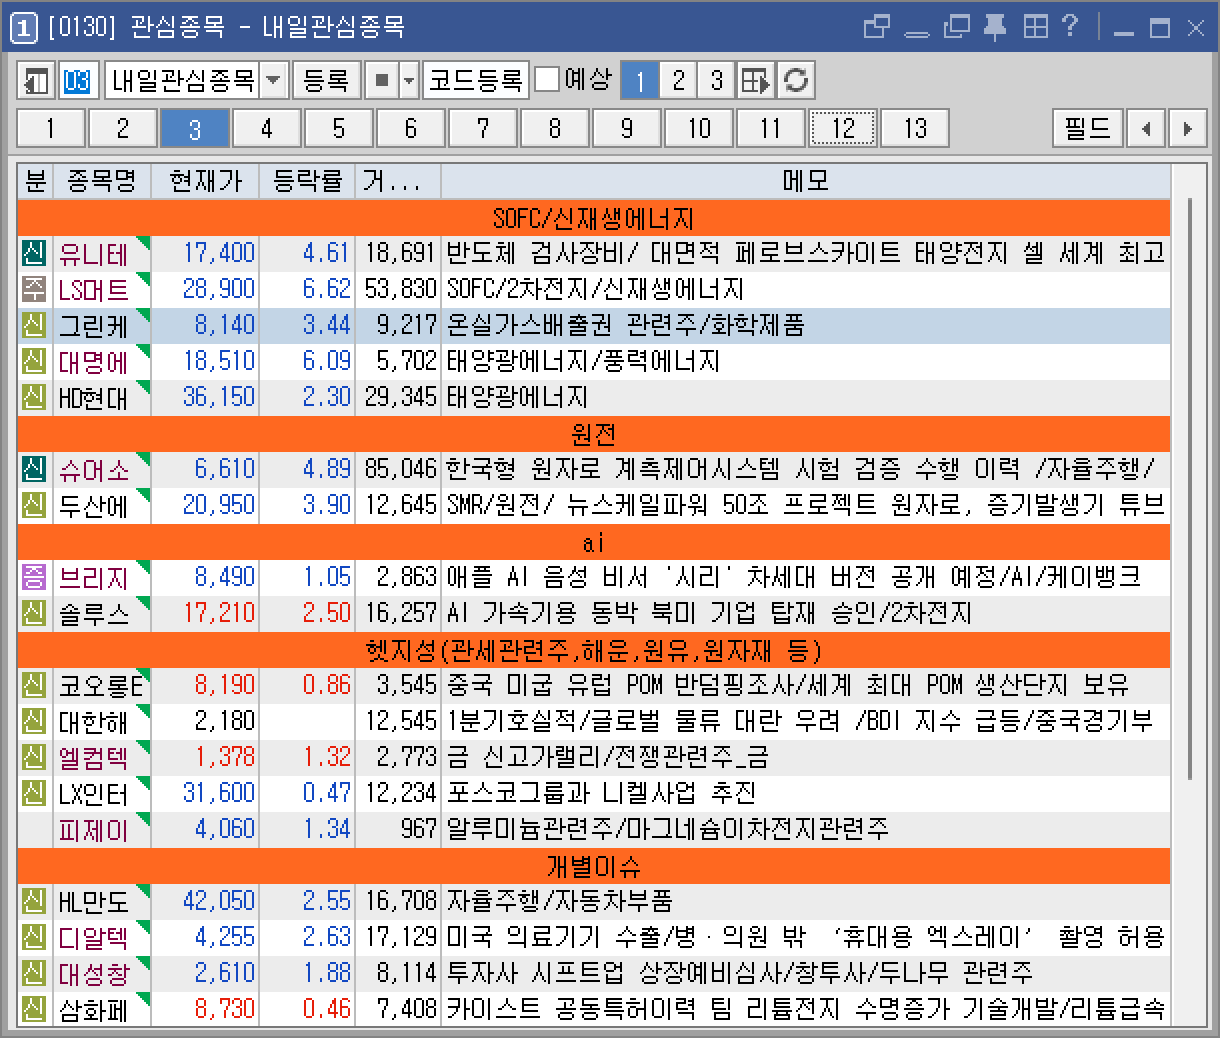
Task: Click the 신 badge on the 그린케 row
Action: [34, 325]
